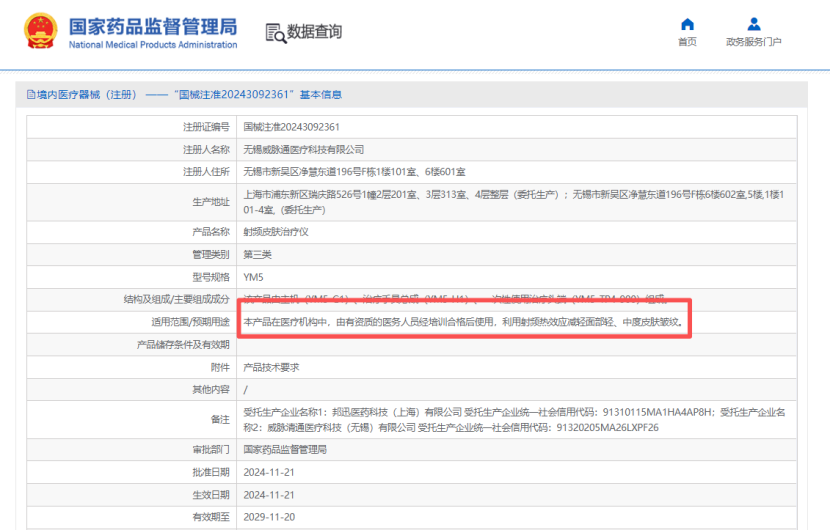
Task: Click the national emblem logo
Action: (41, 31)
